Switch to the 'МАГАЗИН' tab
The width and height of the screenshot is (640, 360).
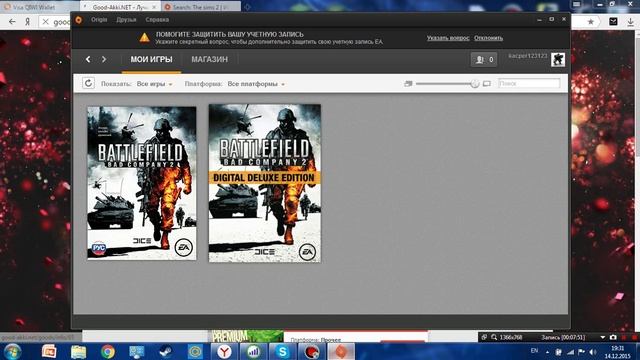click(209, 60)
